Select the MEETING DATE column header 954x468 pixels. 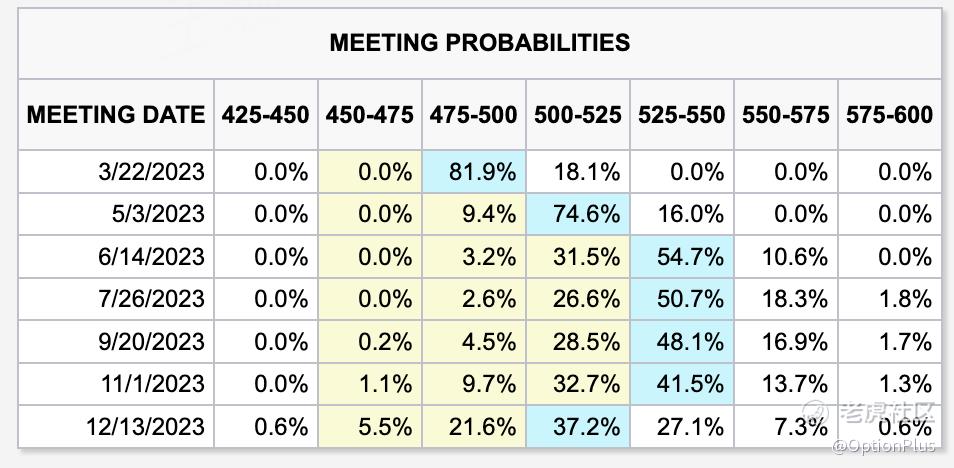[x=115, y=115]
